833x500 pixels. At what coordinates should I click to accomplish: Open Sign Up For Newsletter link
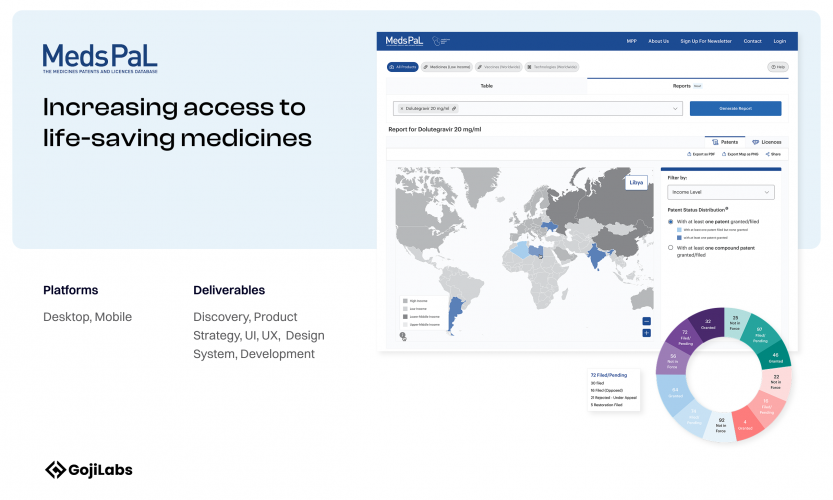(706, 41)
